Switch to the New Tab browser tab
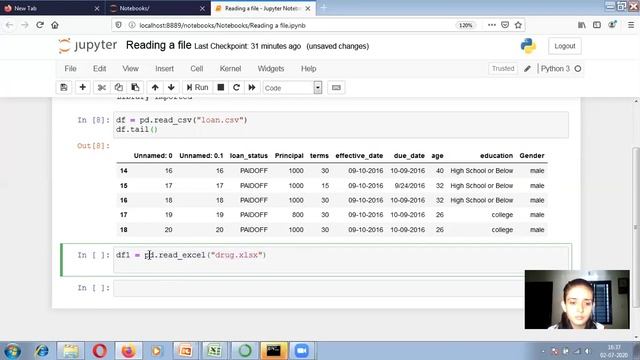The height and width of the screenshot is (360, 640). (x=52, y=8)
